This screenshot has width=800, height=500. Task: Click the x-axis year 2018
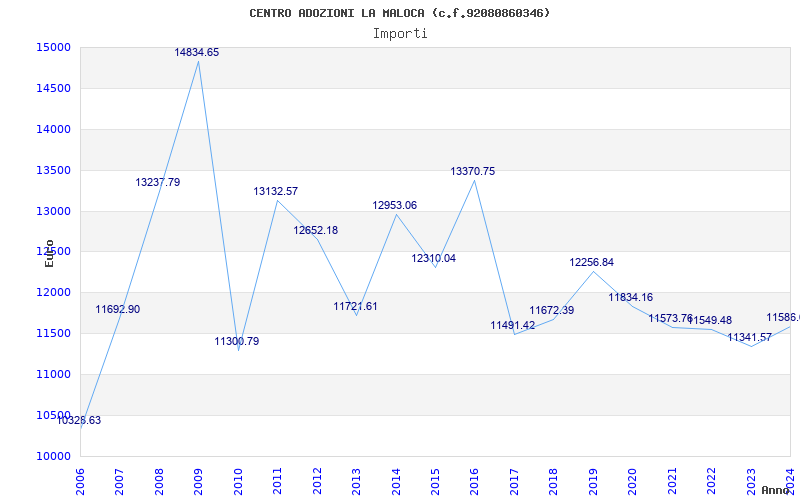click(554, 481)
